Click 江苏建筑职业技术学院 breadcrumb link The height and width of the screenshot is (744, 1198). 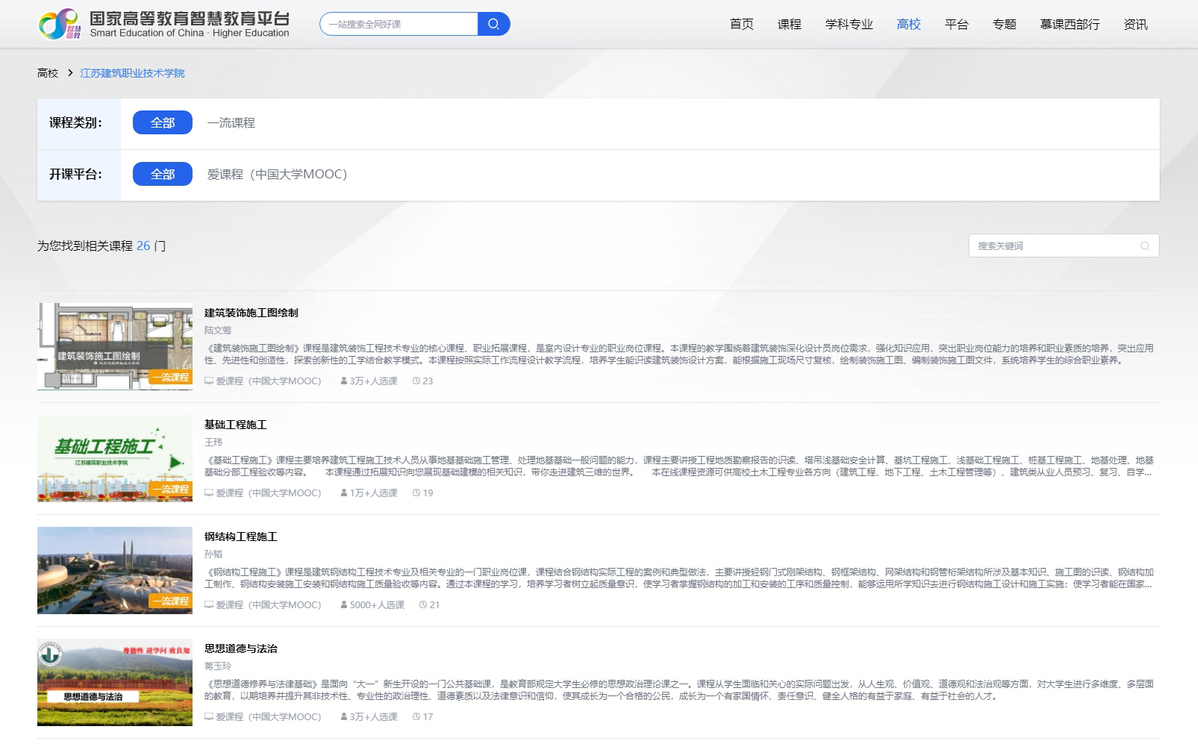[x=132, y=73]
